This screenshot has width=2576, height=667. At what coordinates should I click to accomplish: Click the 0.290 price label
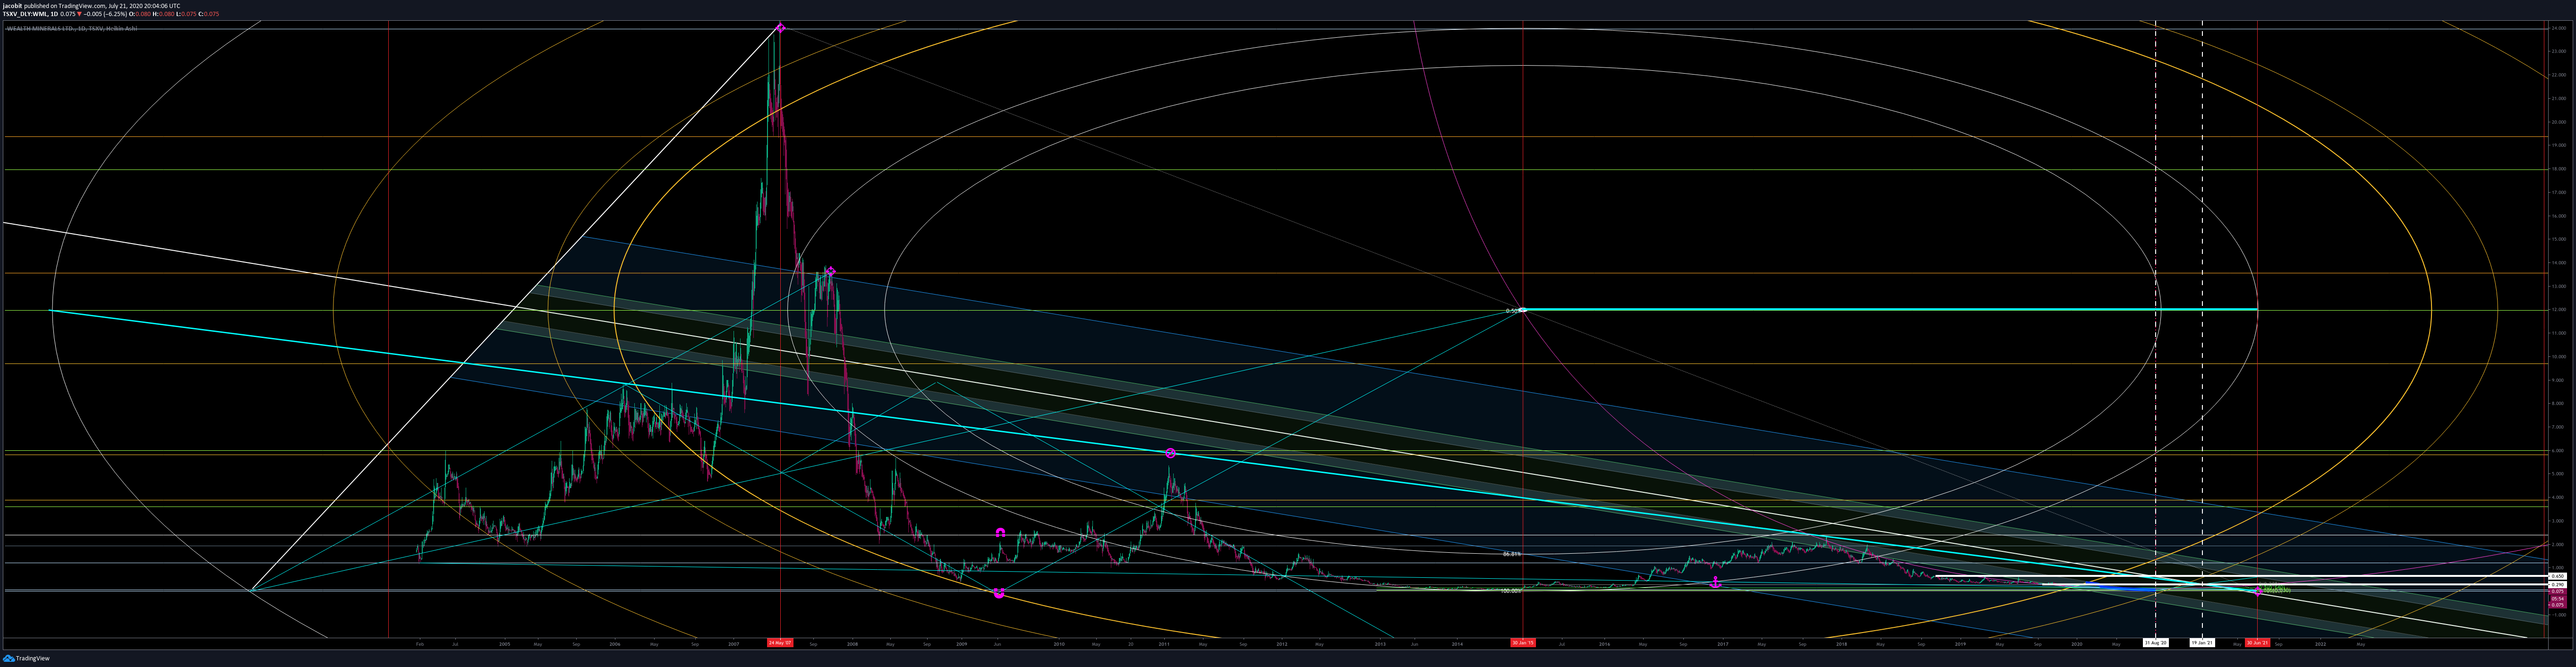[x=2558, y=585]
